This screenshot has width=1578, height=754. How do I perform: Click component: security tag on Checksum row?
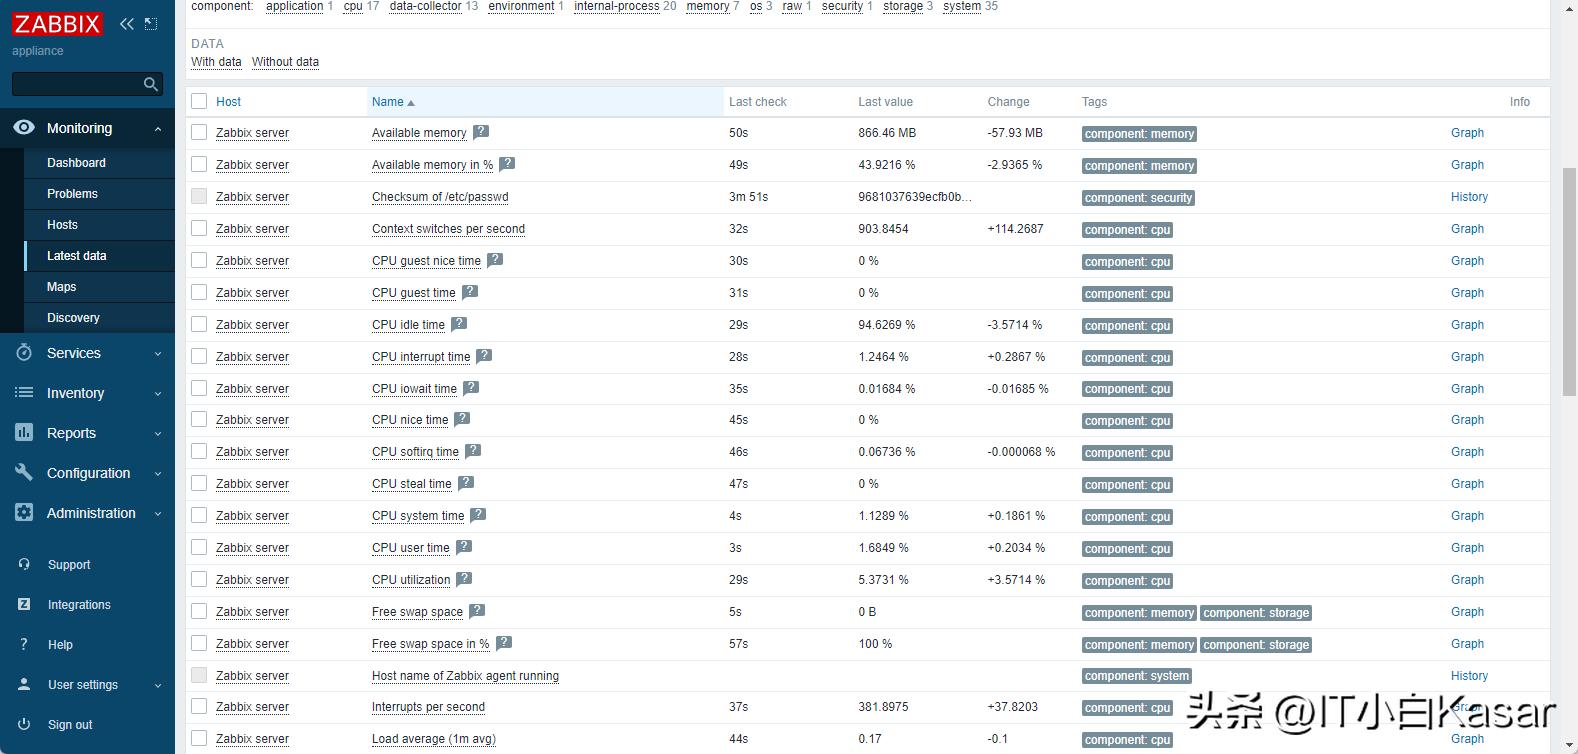pyautogui.click(x=1138, y=198)
